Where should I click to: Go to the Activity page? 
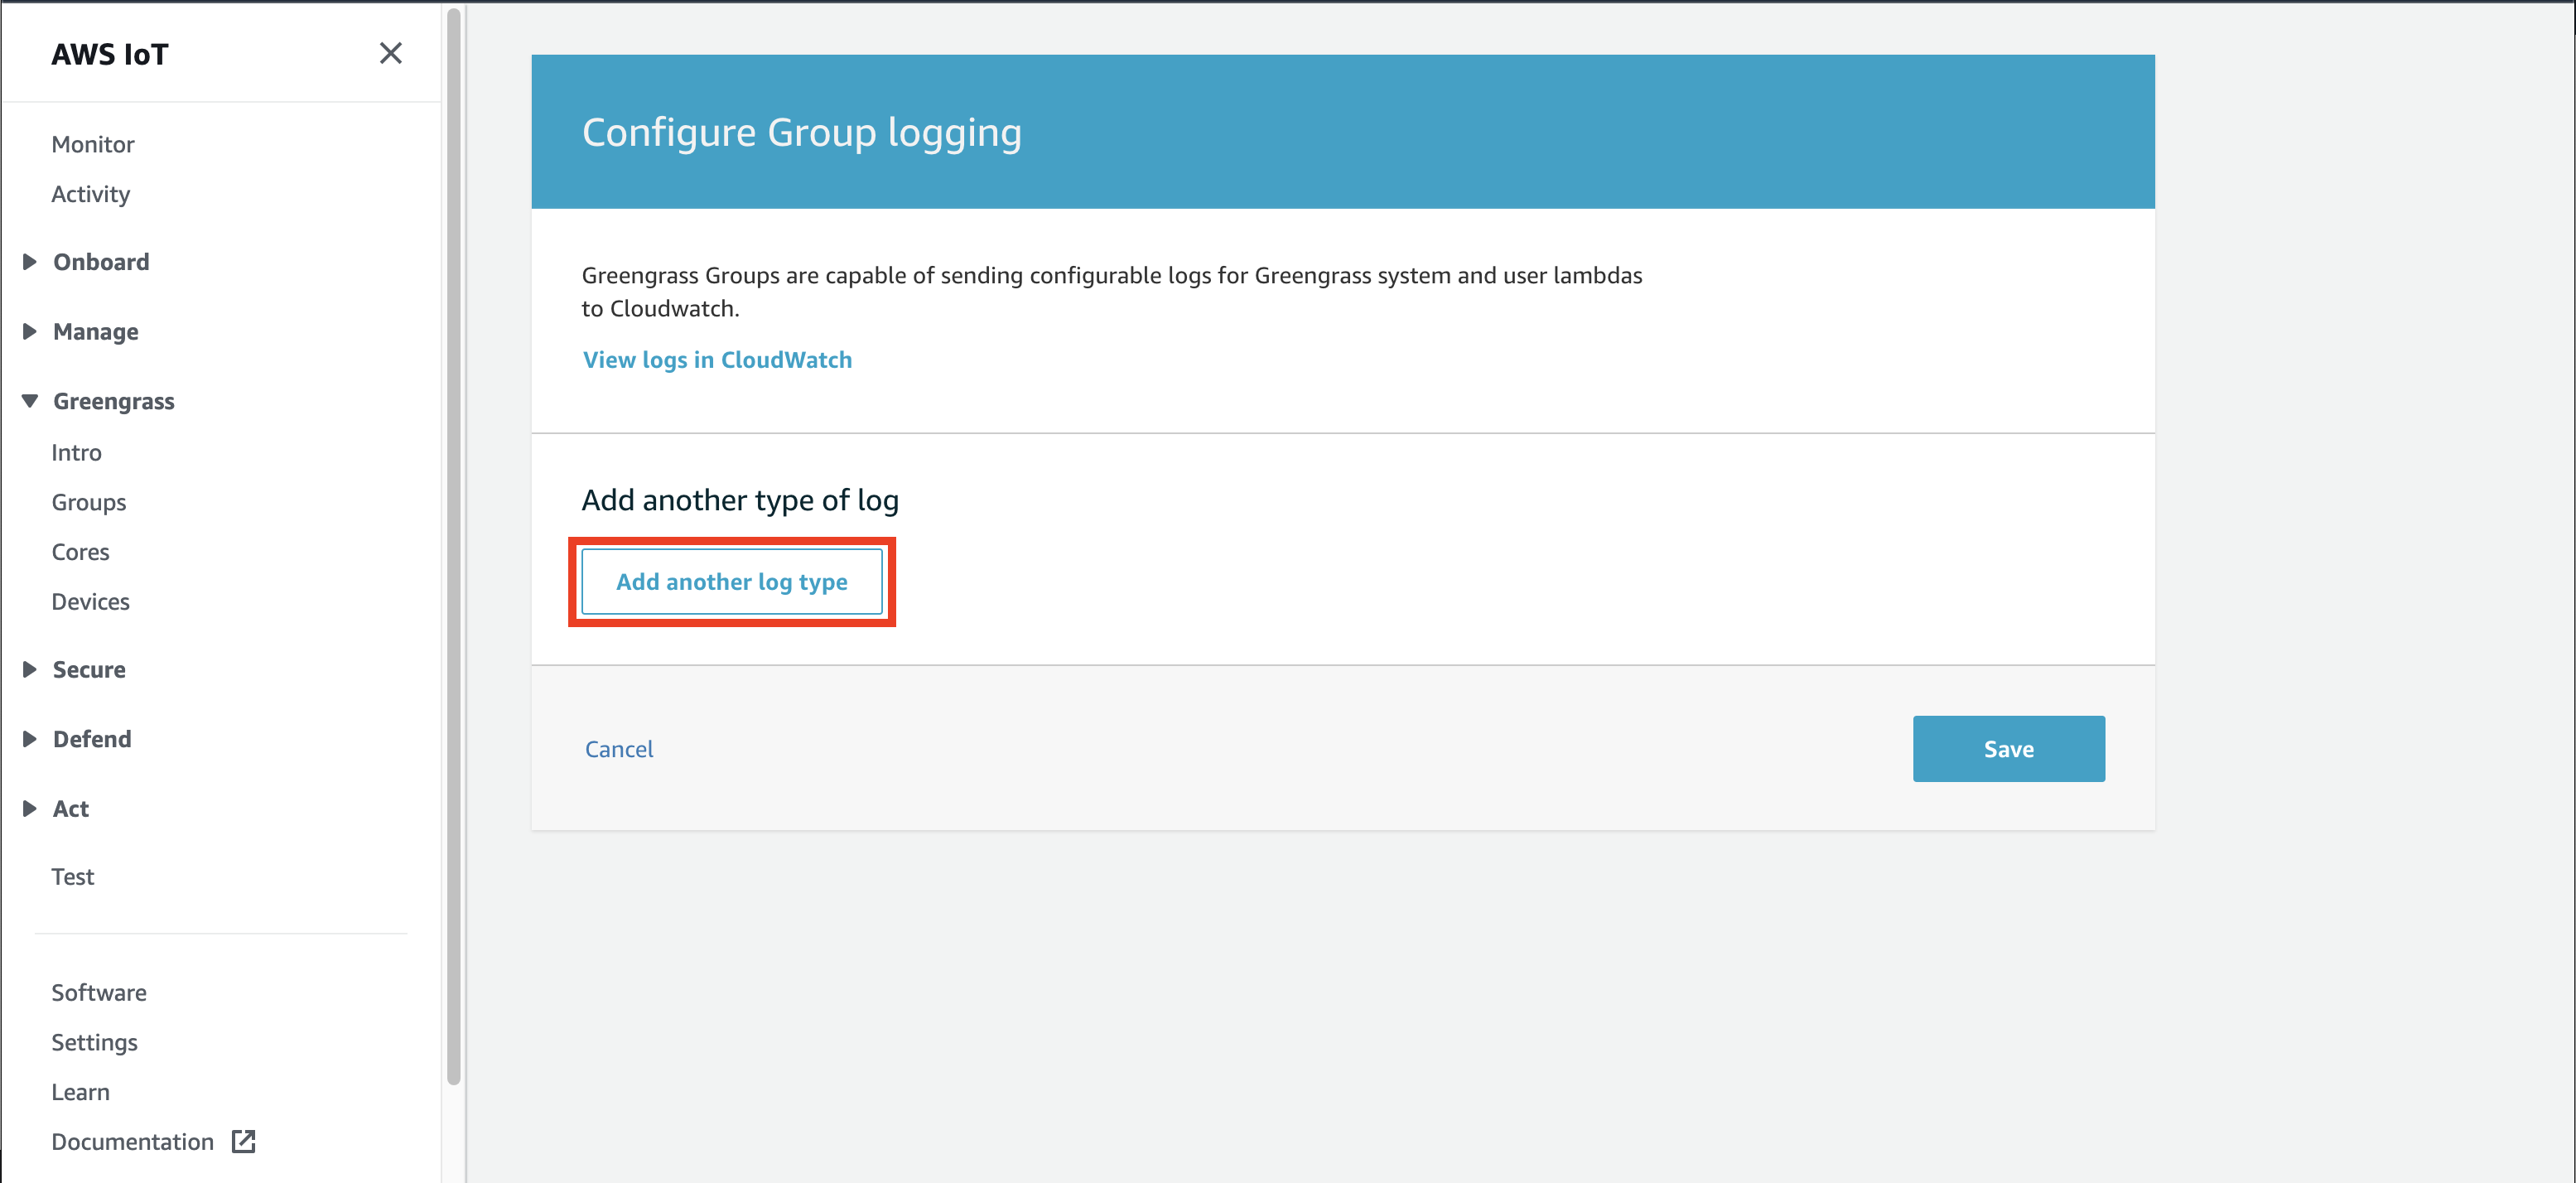click(x=91, y=194)
